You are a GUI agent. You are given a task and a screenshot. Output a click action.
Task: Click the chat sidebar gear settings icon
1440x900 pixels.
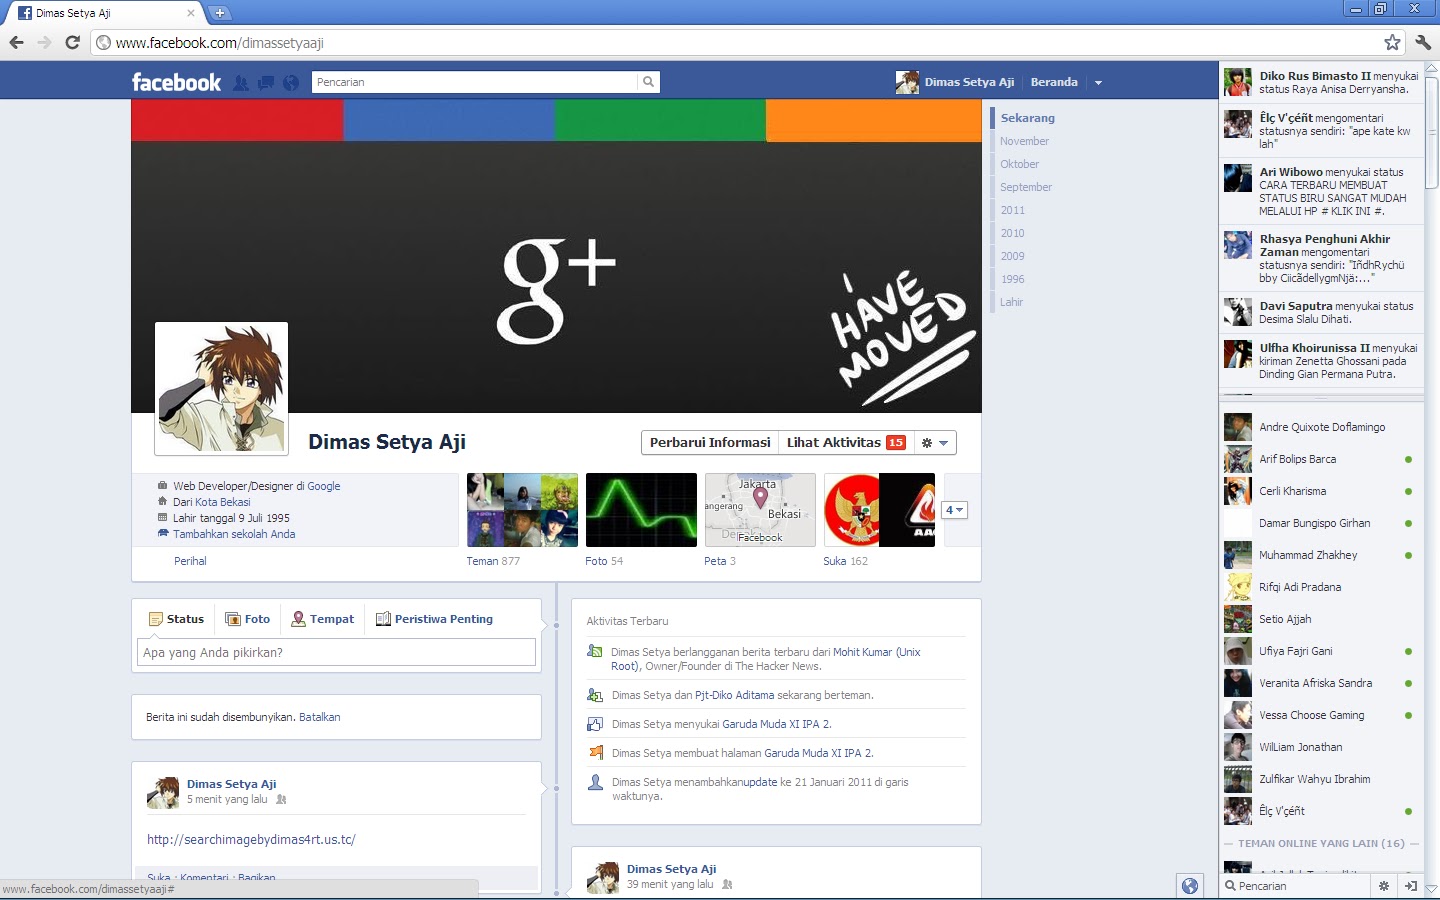coord(1384,886)
